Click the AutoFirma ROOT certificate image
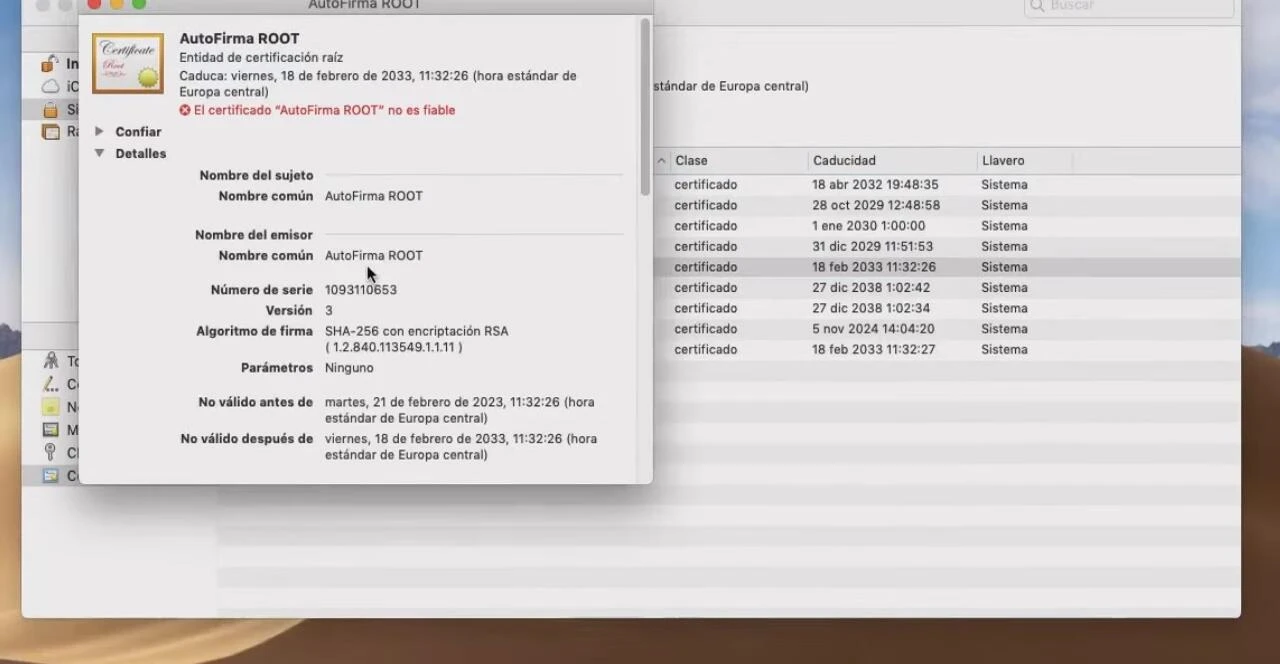The image size is (1280, 664). click(x=128, y=63)
